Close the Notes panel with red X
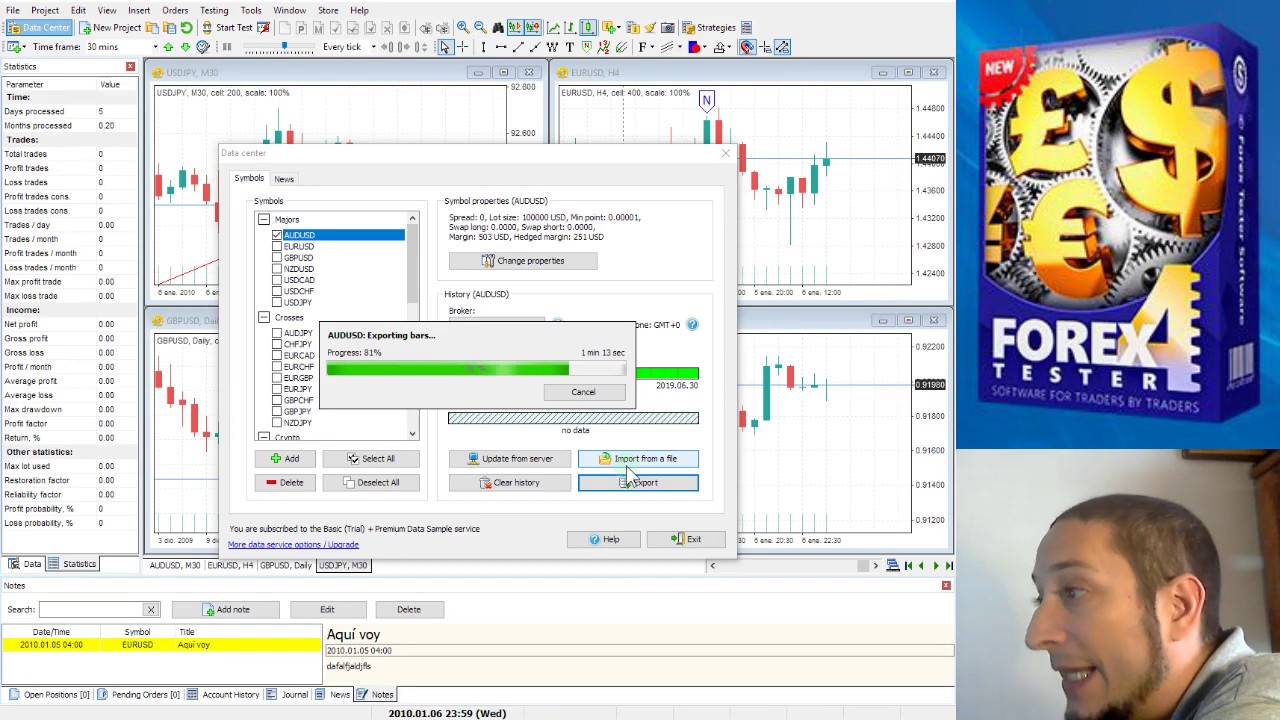Image resolution: width=1280 pixels, height=720 pixels. pyautogui.click(x=946, y=585)
